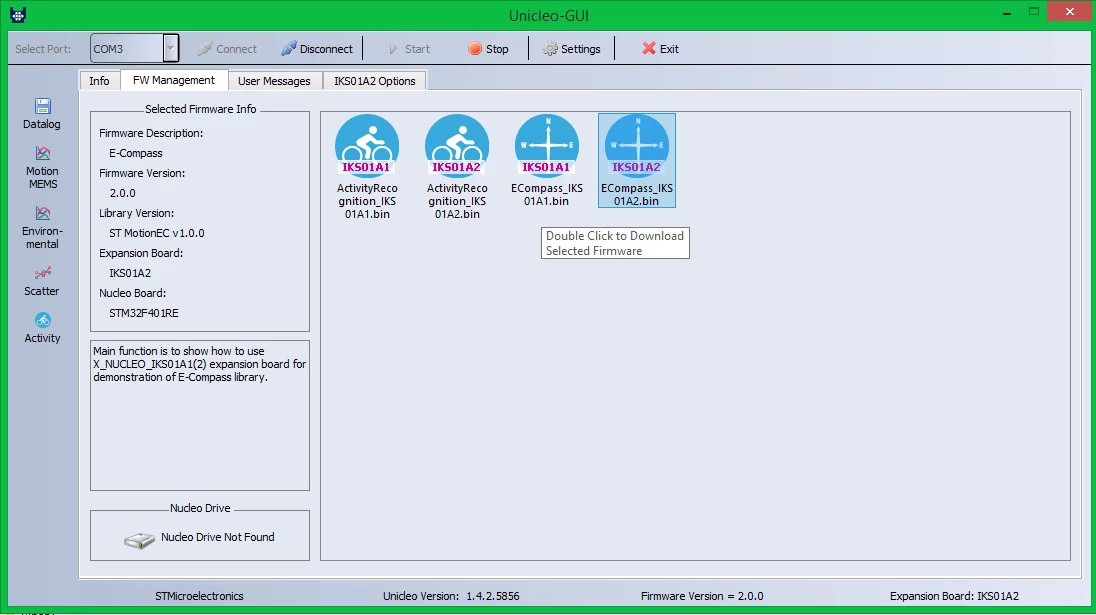This screenshot has height=615, width=1096.
Task: Select ECompass_IKS01A2.bin firmware icon
Action: (637, 161)
